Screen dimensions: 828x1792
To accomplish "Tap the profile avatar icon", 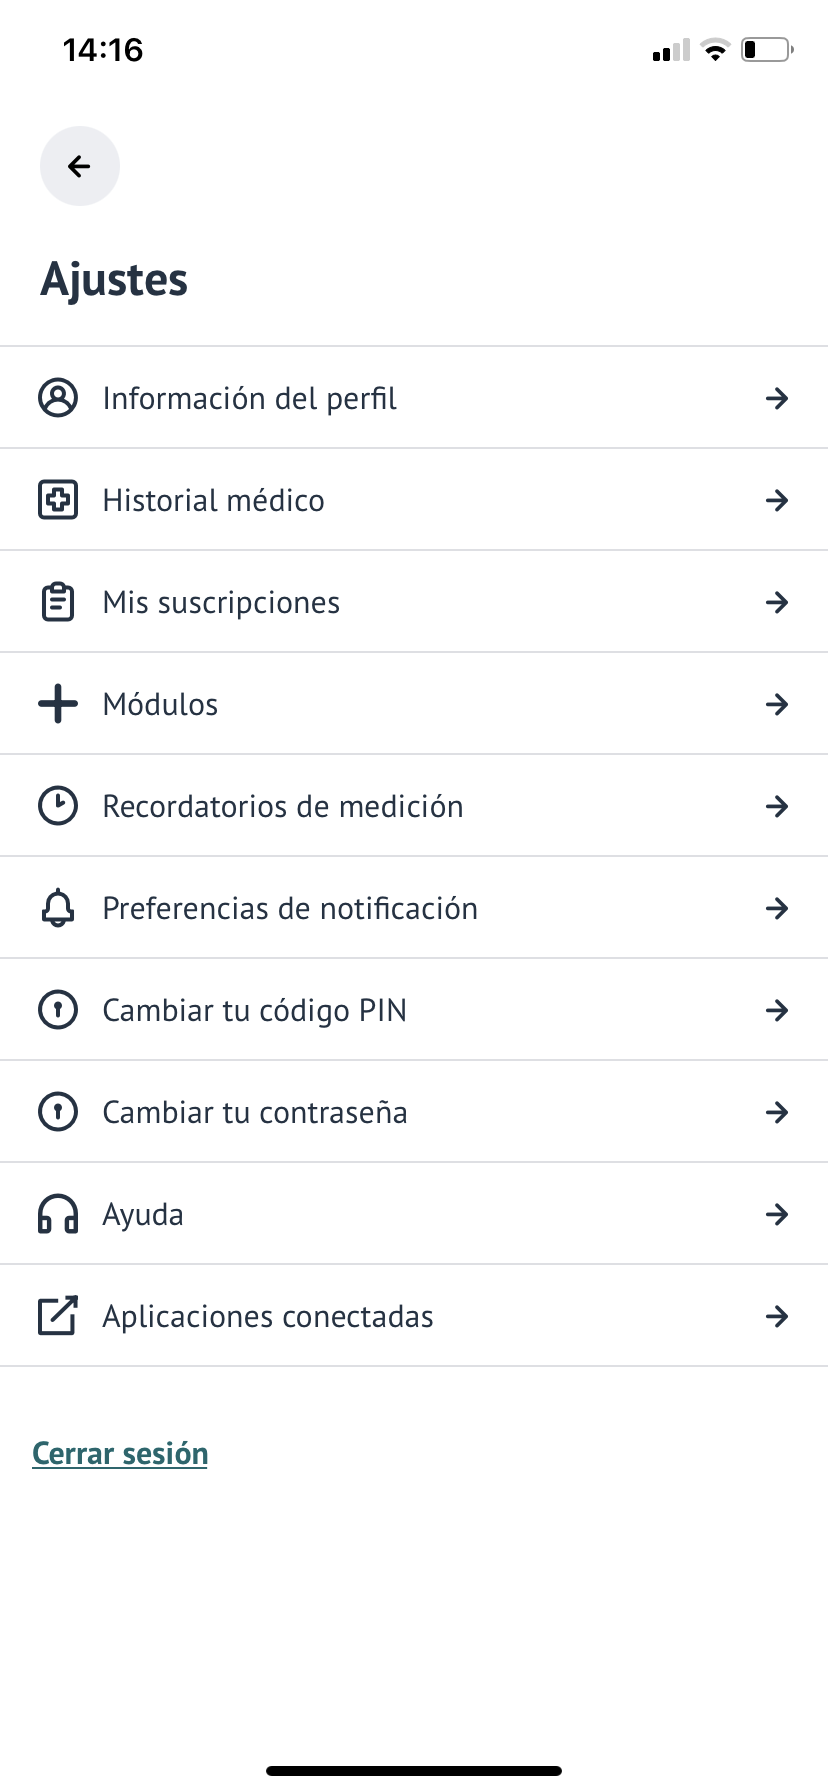I will tap(58, 398).
